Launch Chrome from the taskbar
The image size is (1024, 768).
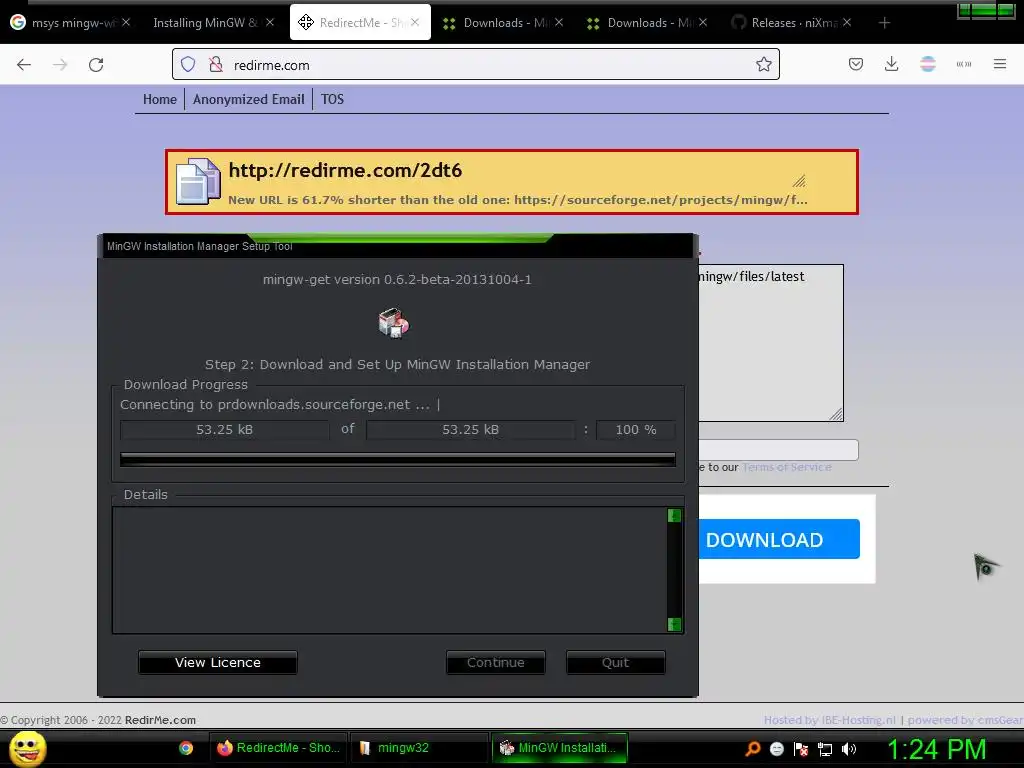(x=186, y=748)
